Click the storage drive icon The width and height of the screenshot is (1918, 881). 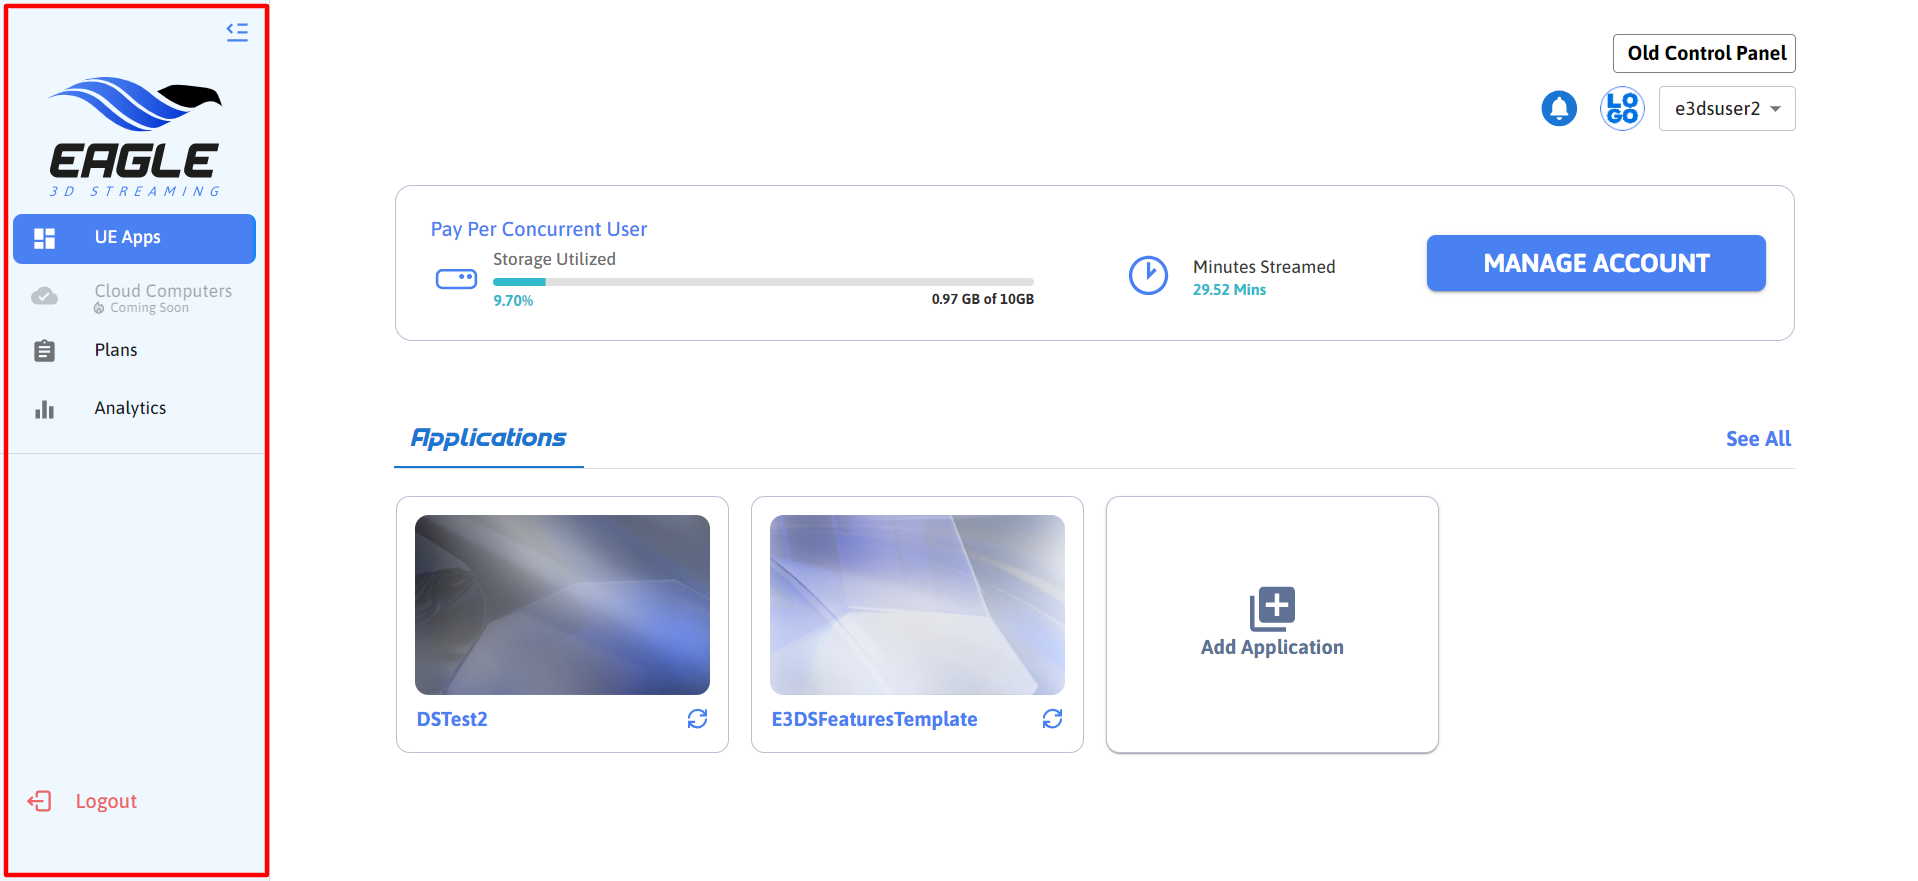(x=456, y=279)
